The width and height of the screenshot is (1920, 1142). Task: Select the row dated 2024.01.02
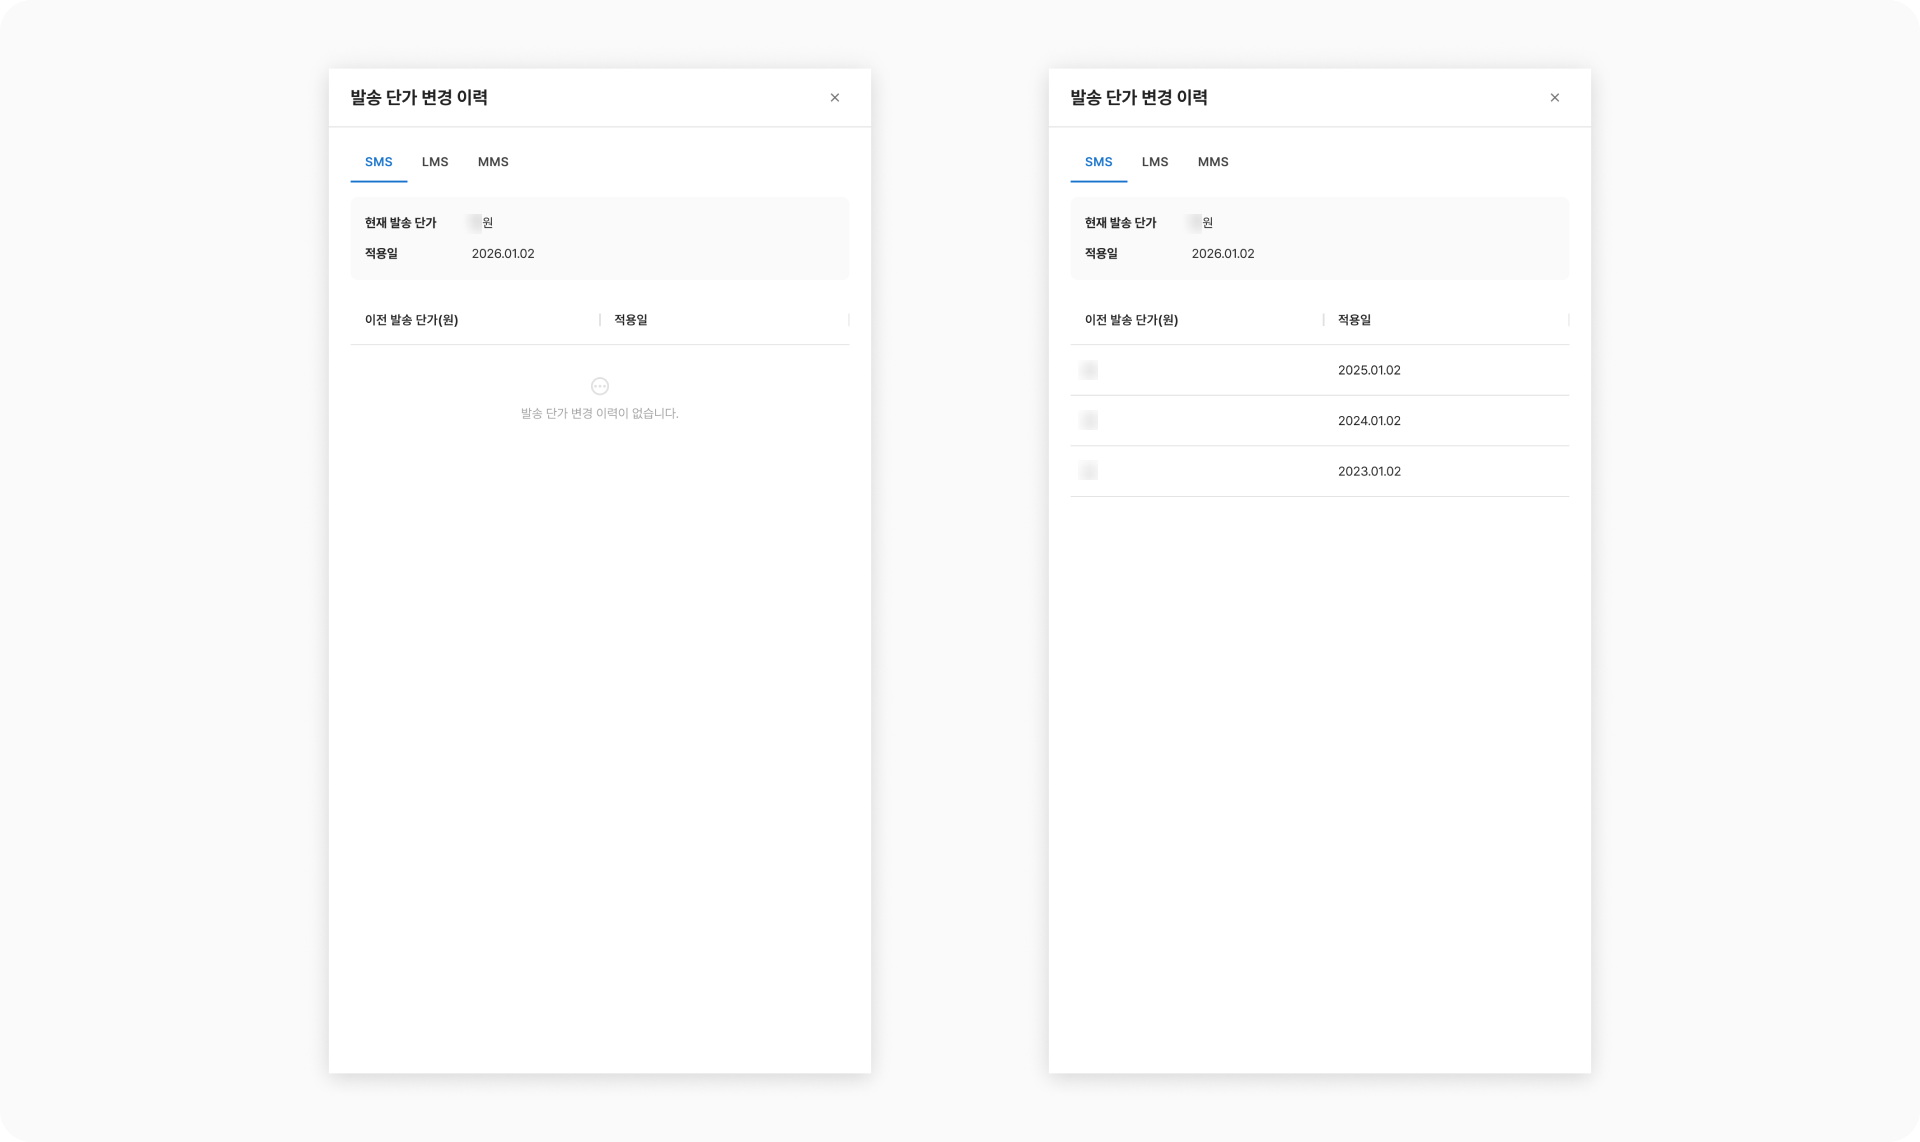(x=1369, y=421)
